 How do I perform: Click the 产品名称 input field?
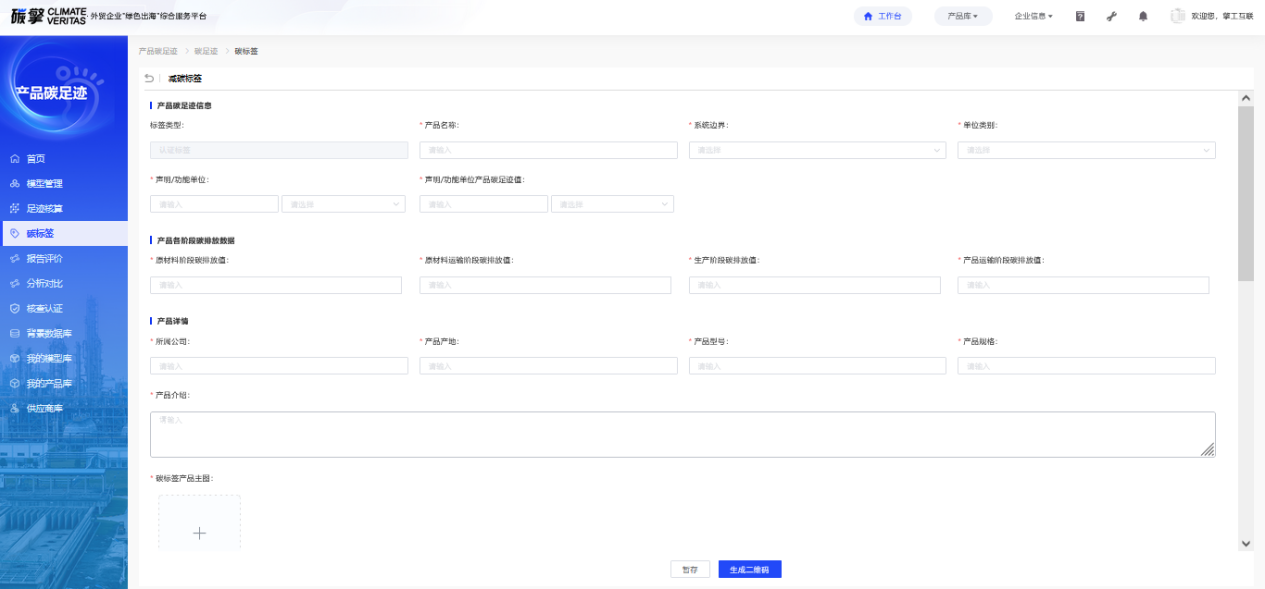(548, 150)
